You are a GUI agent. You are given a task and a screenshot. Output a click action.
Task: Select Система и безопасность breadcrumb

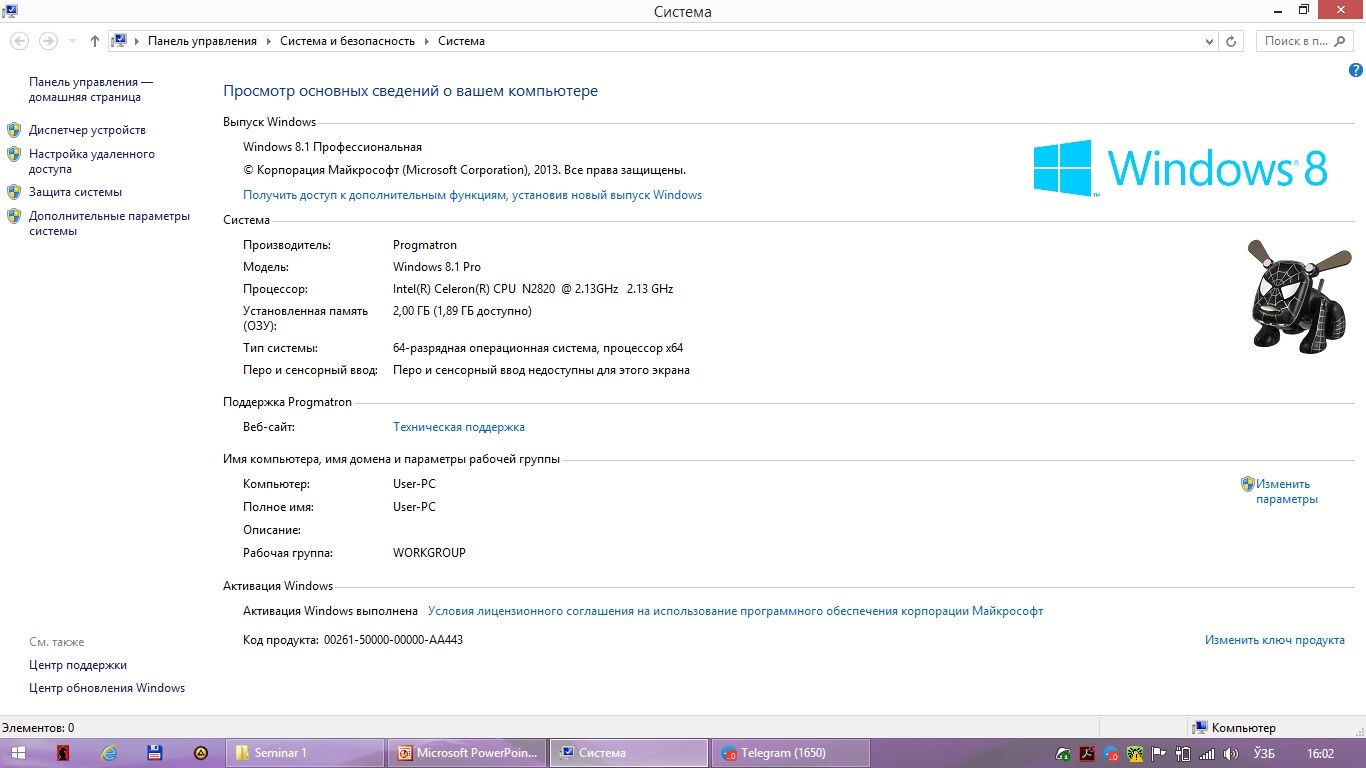(347, 41)
